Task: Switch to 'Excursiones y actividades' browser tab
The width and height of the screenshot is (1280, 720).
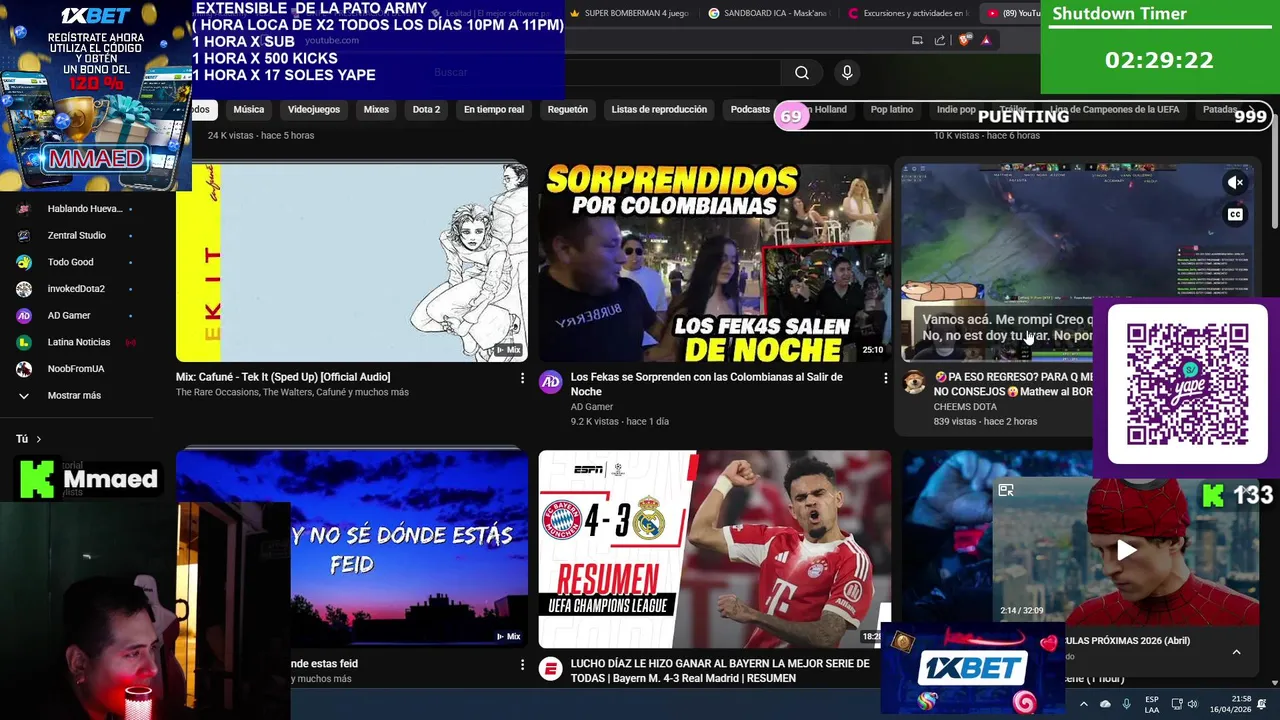Action: [908, 13]
